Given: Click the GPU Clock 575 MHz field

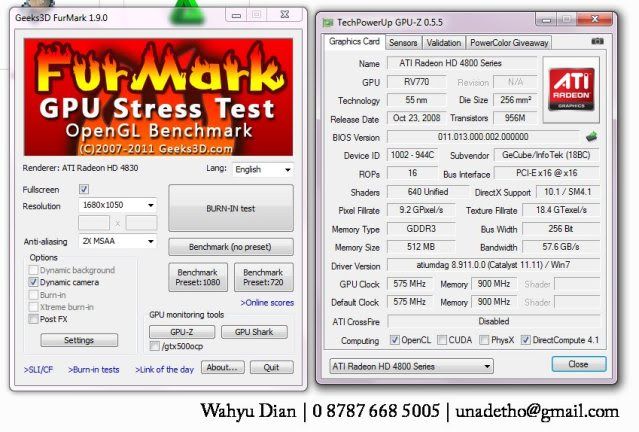Looking at the screenshot, I should point(410,284).
